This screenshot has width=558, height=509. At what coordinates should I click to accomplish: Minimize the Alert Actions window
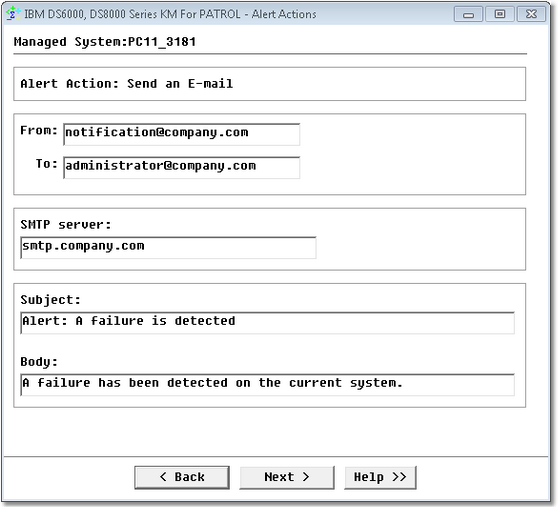(468, 14)
